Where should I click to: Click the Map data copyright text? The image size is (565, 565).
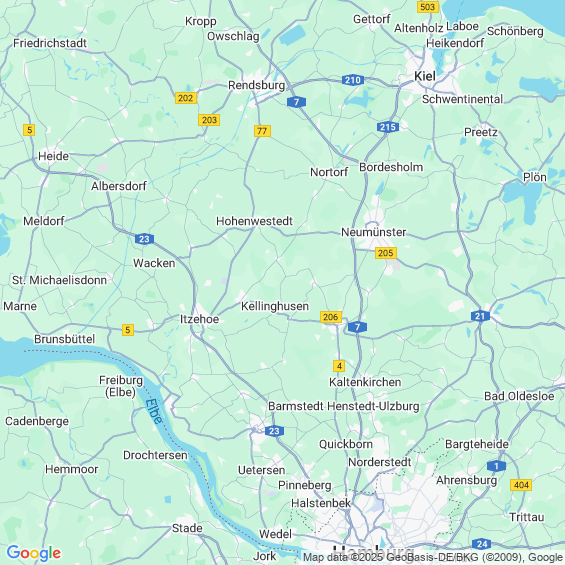[433, 557]
